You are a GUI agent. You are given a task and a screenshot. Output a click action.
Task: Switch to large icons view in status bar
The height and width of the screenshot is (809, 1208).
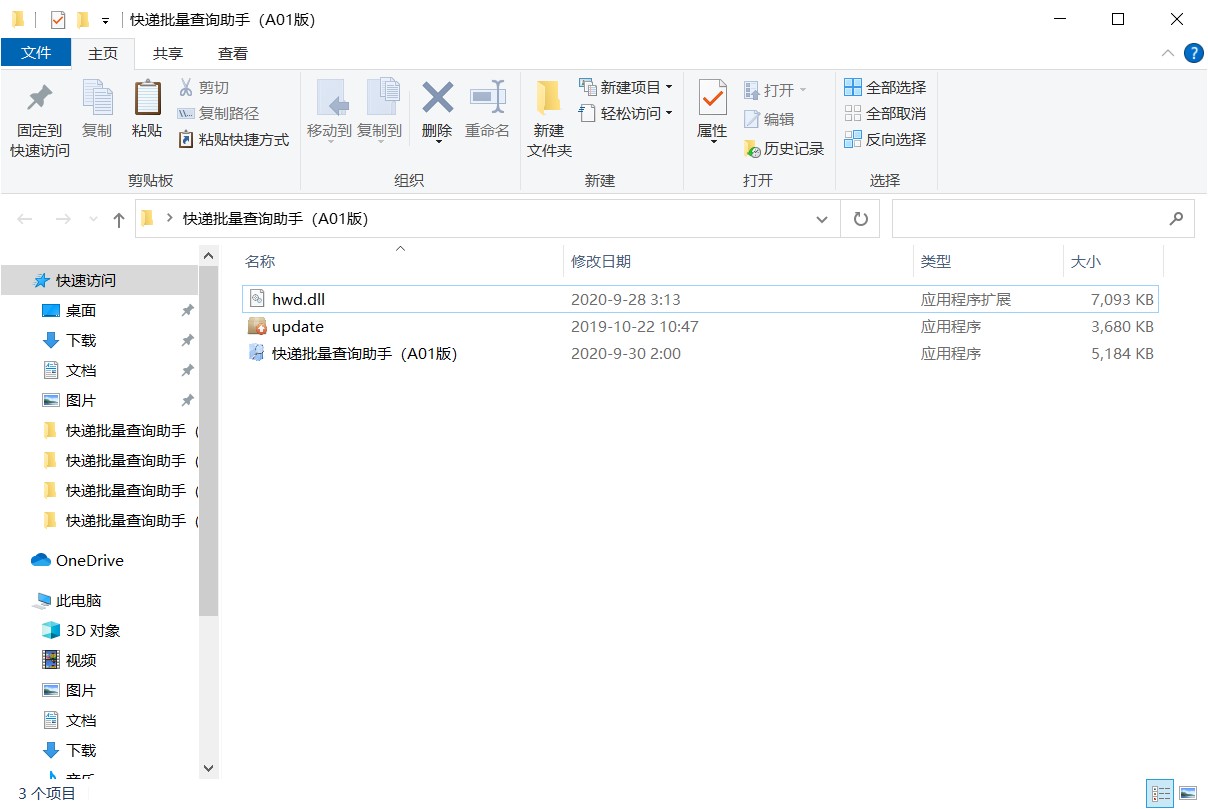point(1188,793)
